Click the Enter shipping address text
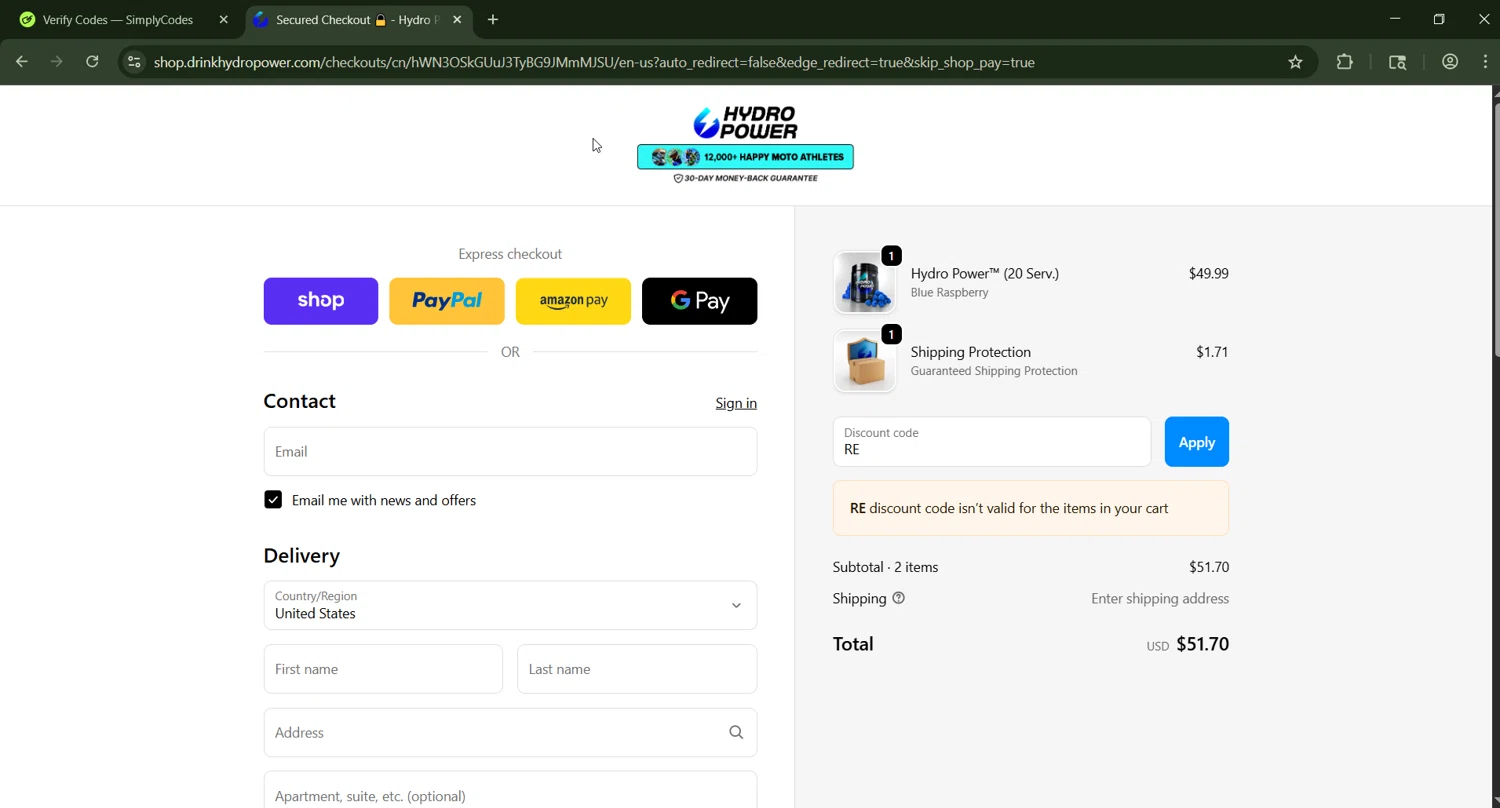1500x808 pixels. click(x=1160, y=599)
